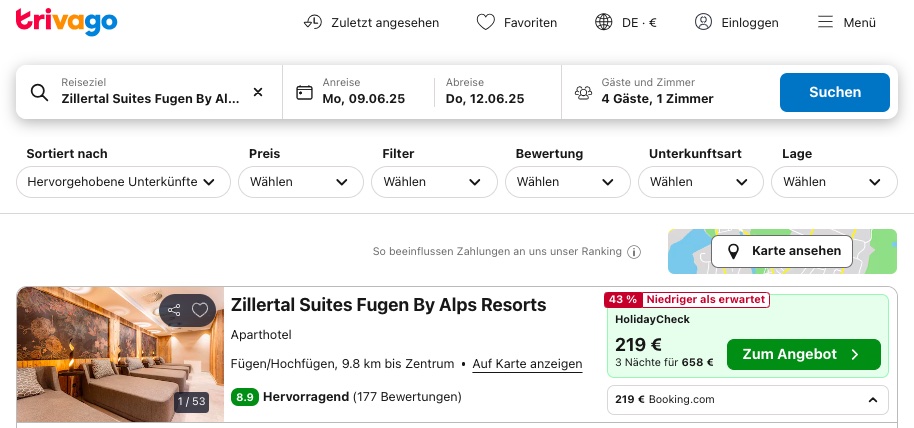Click Fügen/Hochfügen, 9.8 km bis Zentrum
914x428 pixels.
[342, 364]
